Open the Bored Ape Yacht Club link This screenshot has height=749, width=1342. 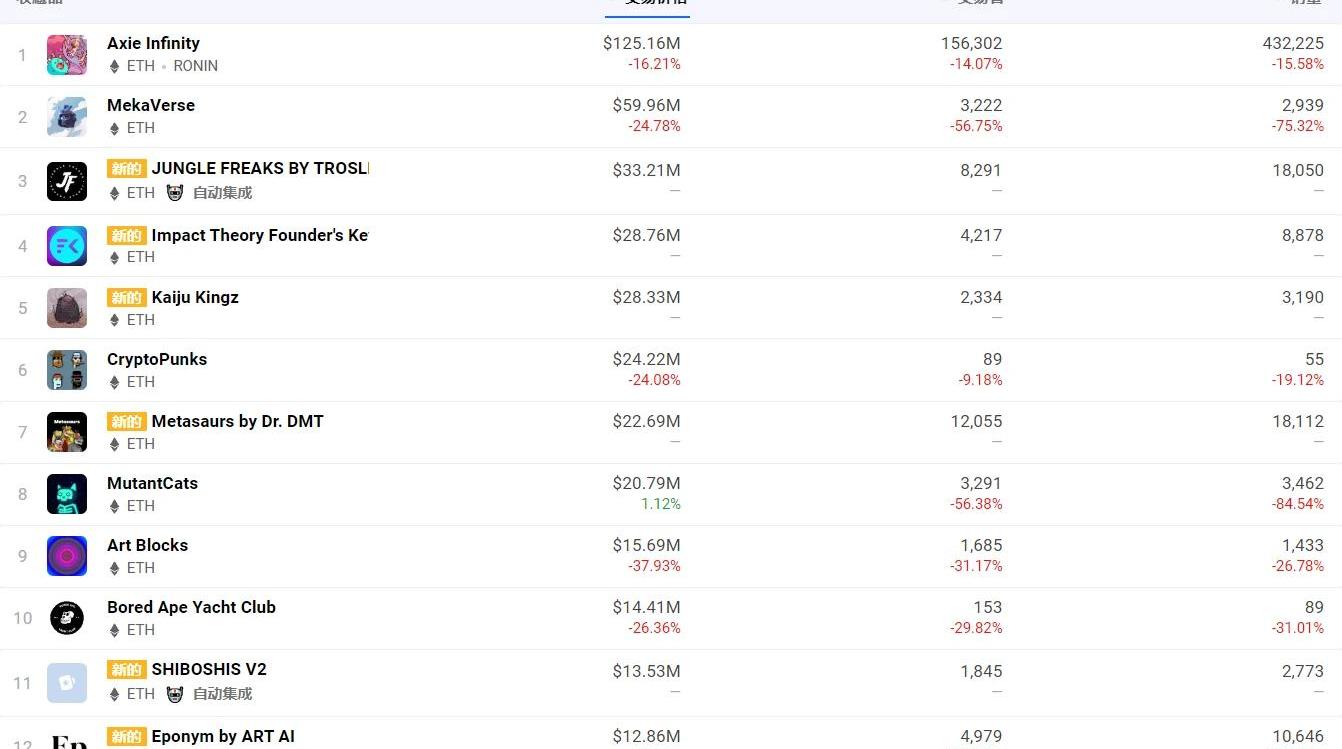click(x=191, y=607)
